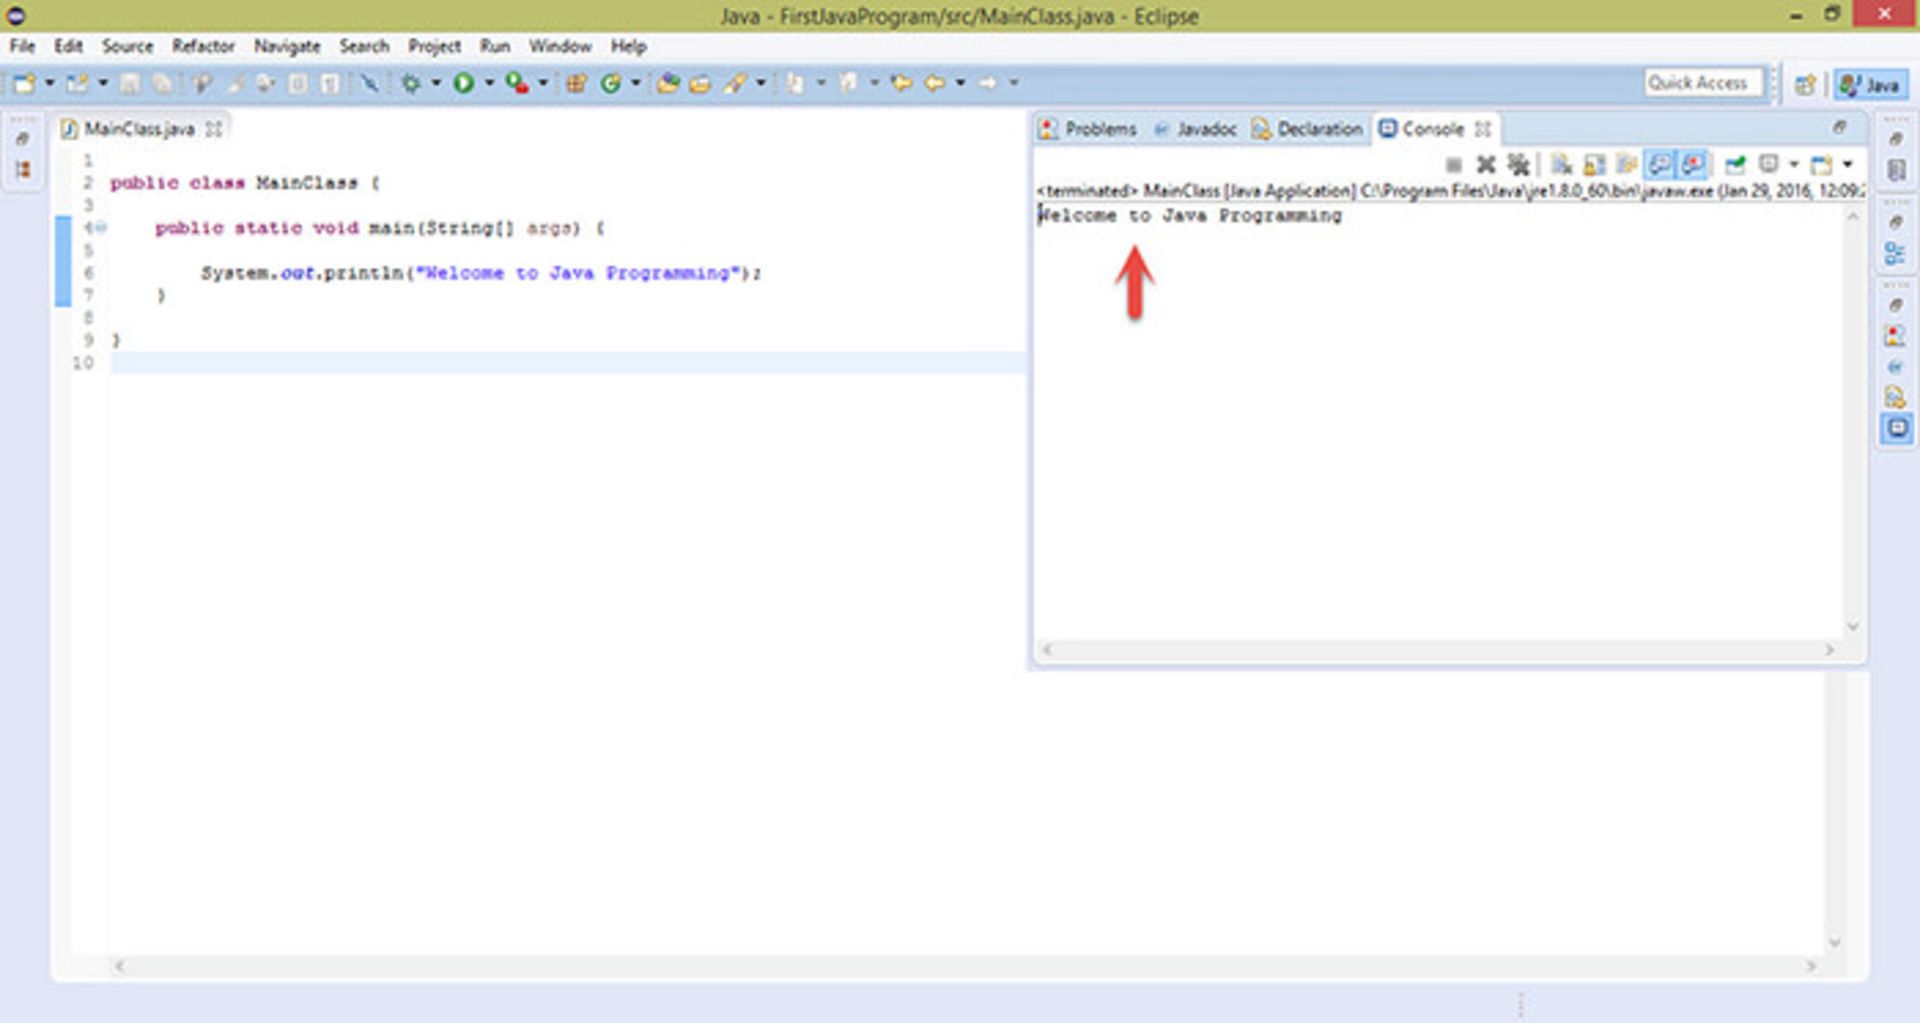Switch to the Javadoc tab
Viewport: 1920px width, 1023px height.
tap(1195, 129)
